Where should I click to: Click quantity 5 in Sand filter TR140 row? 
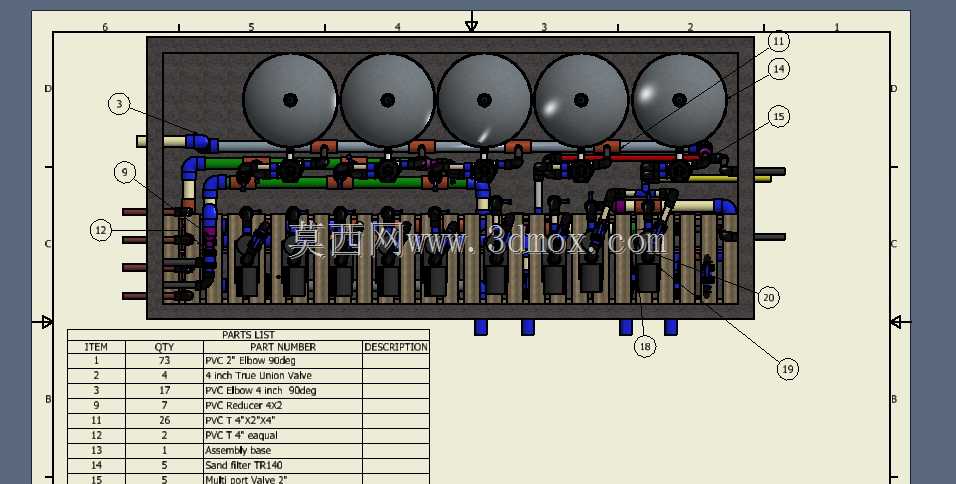[x=164, y=465]
